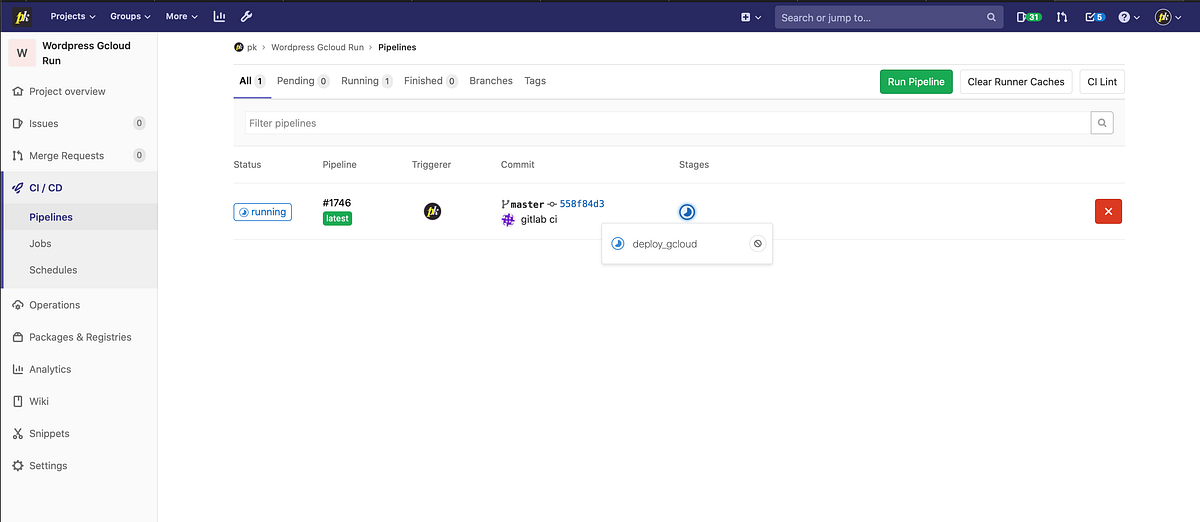Open to-do list icon with badge 5
This screenshot has height=522, width=1200.
1095,17
